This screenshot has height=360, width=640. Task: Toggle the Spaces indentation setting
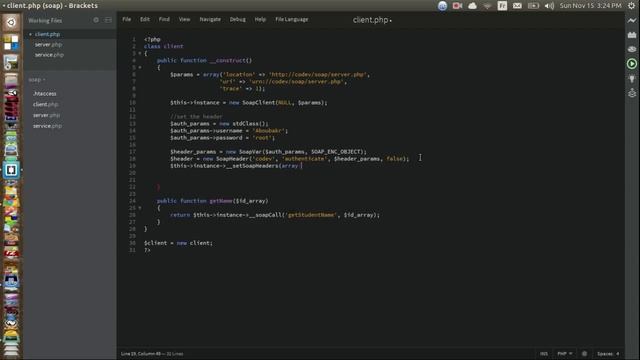608,354
